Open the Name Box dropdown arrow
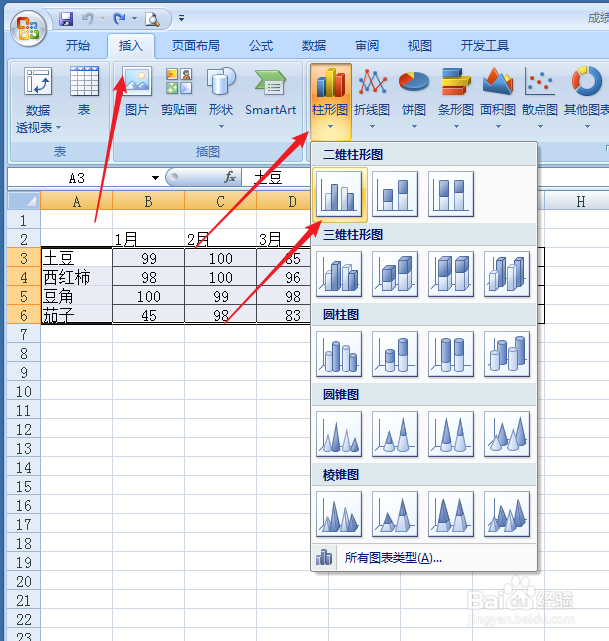609x641 pixels. [x=155, y=178]
